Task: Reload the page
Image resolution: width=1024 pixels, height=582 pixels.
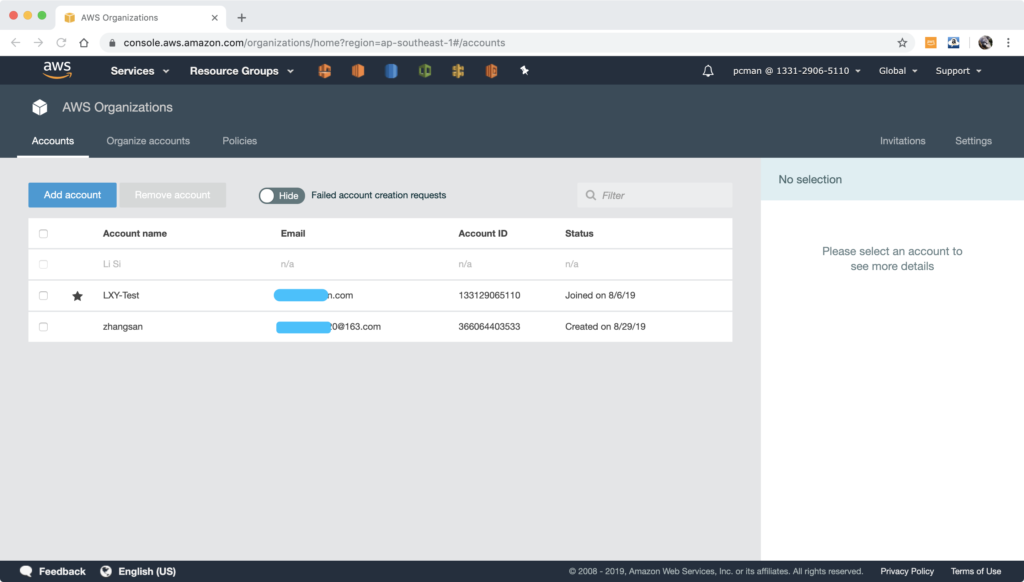Action: [61, 42]
